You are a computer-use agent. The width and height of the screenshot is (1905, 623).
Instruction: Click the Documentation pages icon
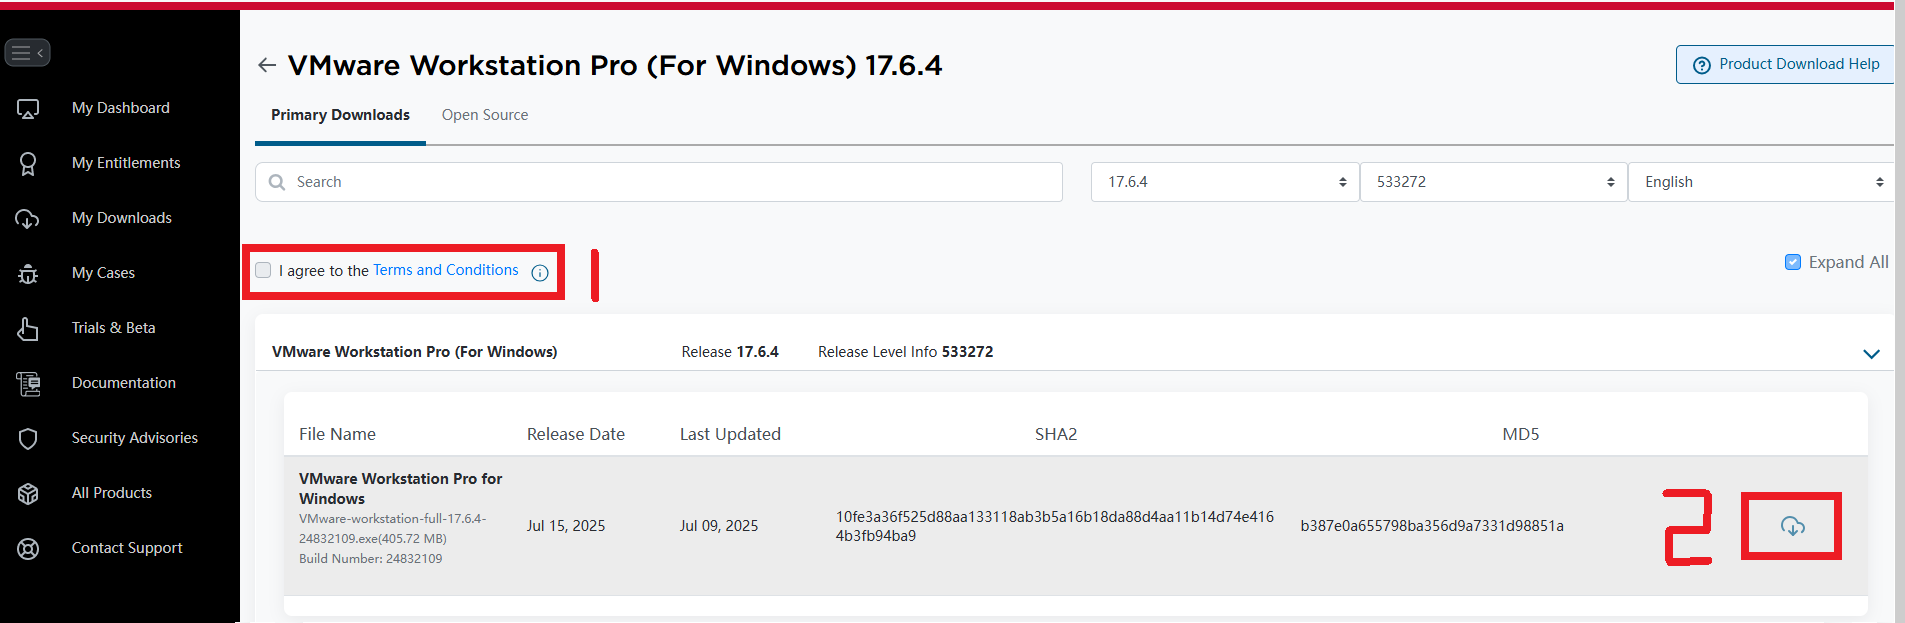pos(28,384)
